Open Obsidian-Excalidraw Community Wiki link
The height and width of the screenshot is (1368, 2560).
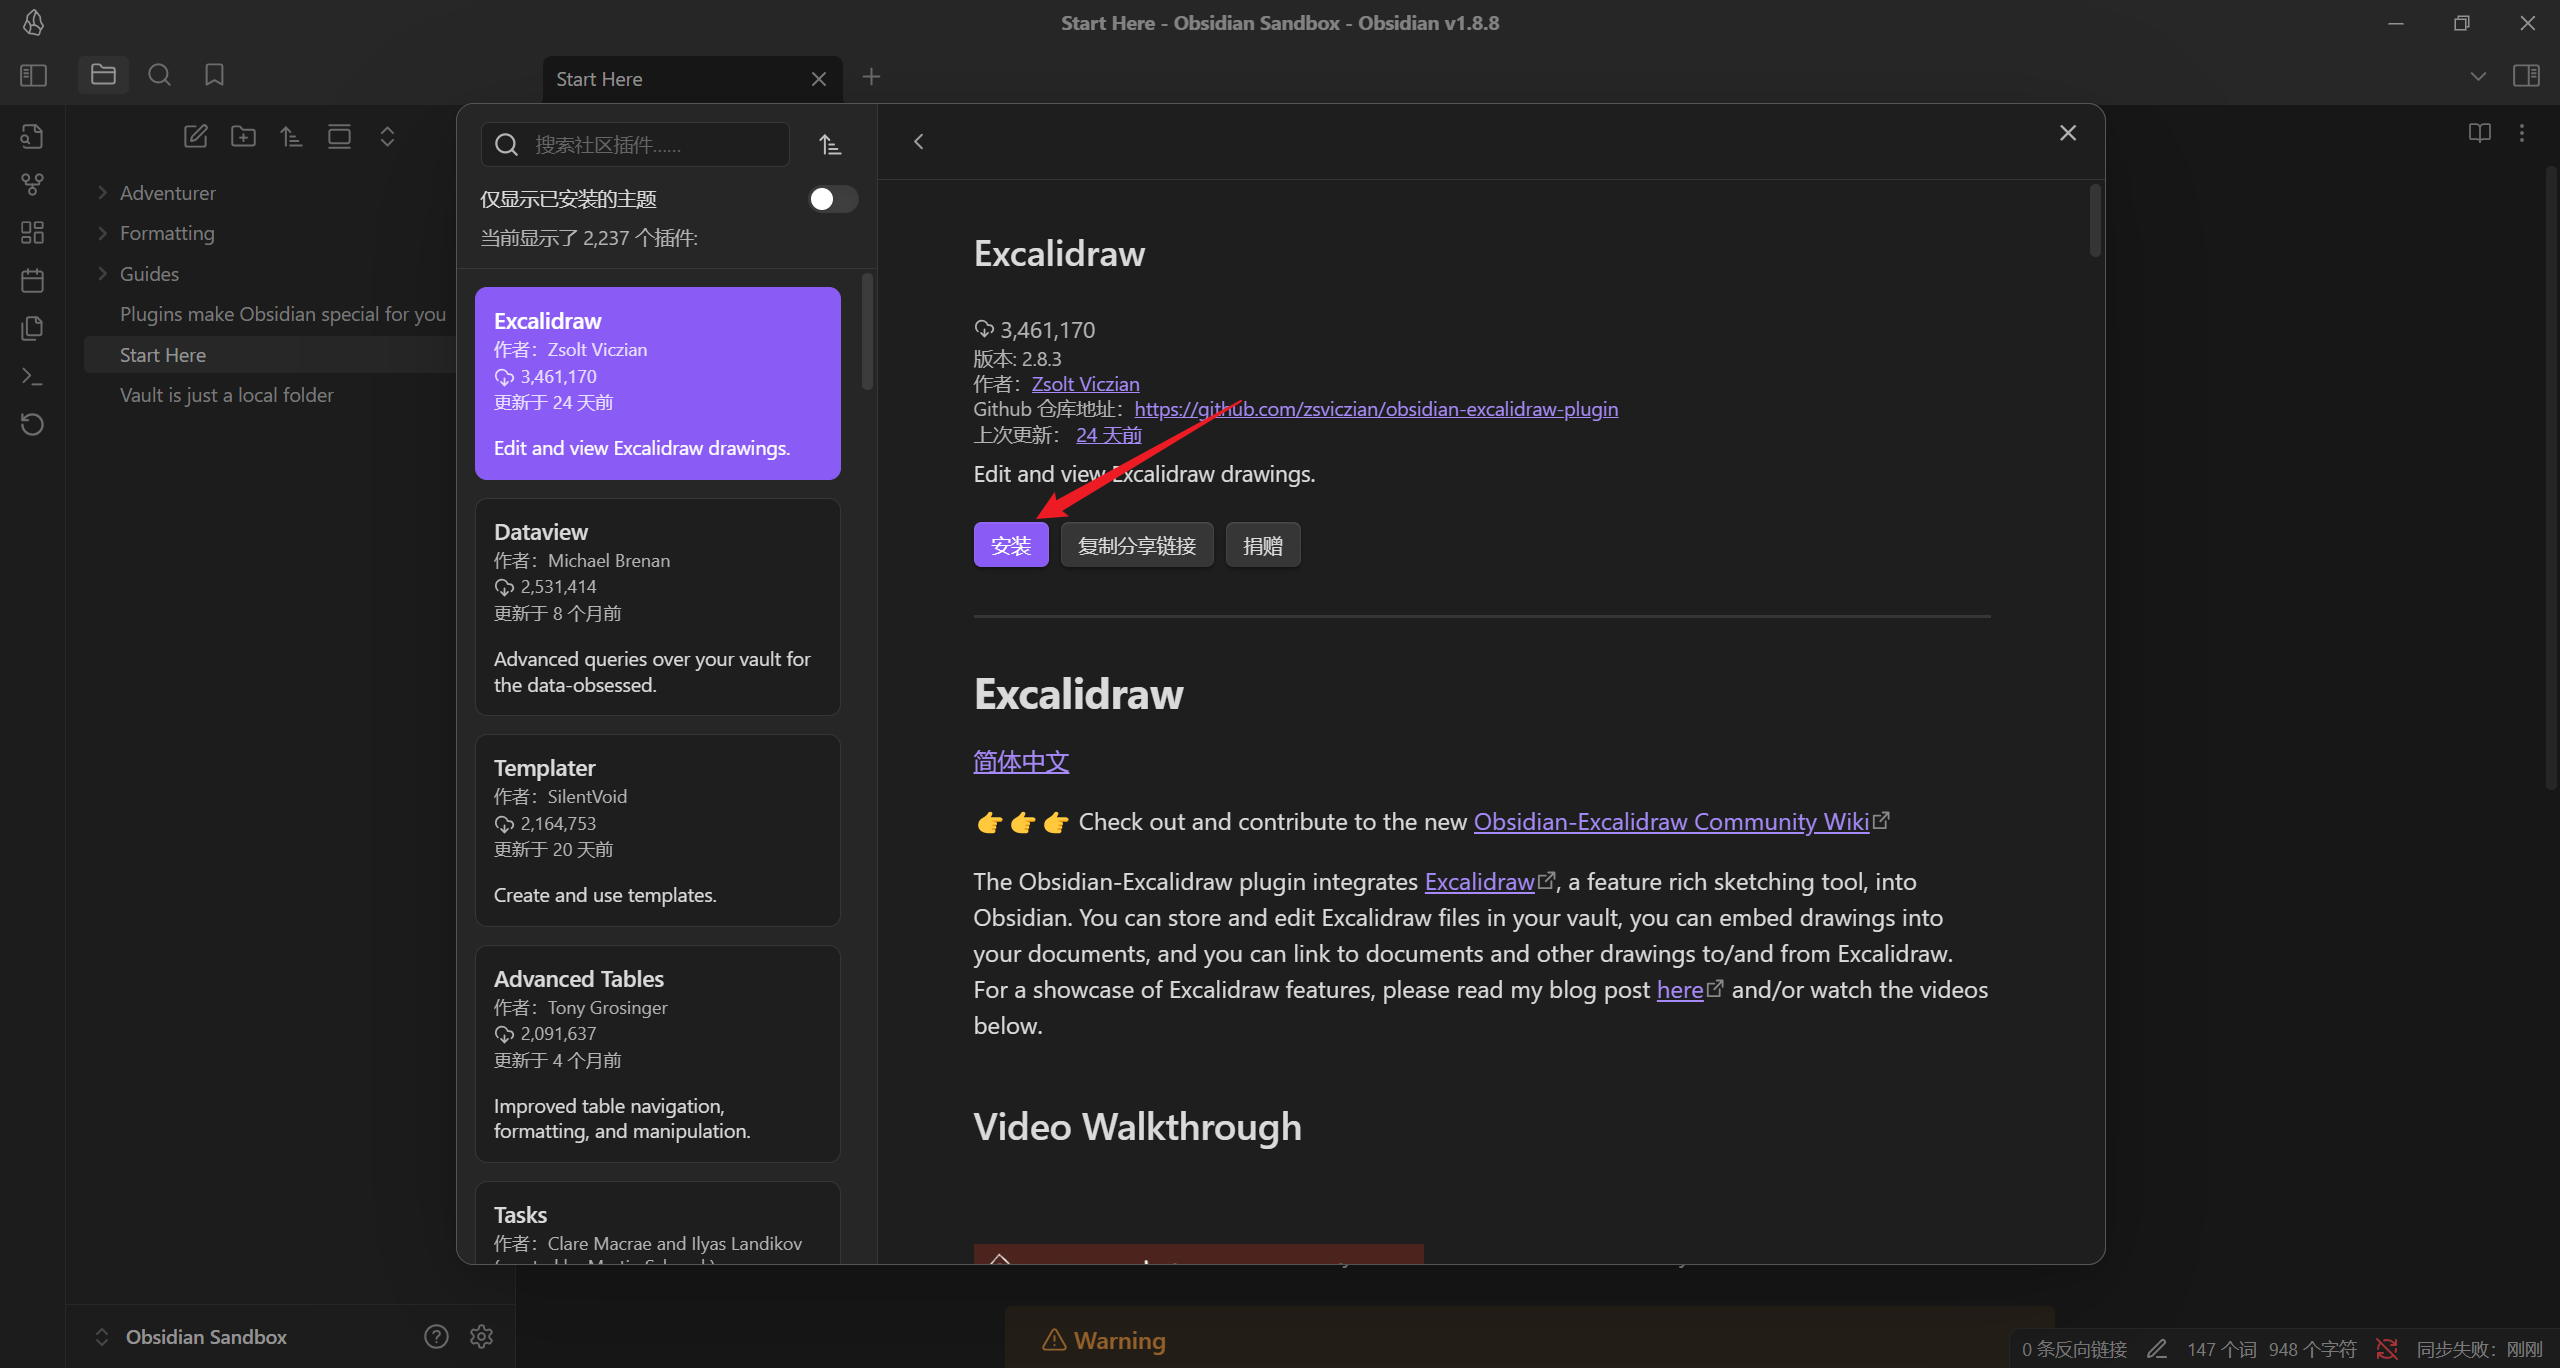tap(1671, 822)
